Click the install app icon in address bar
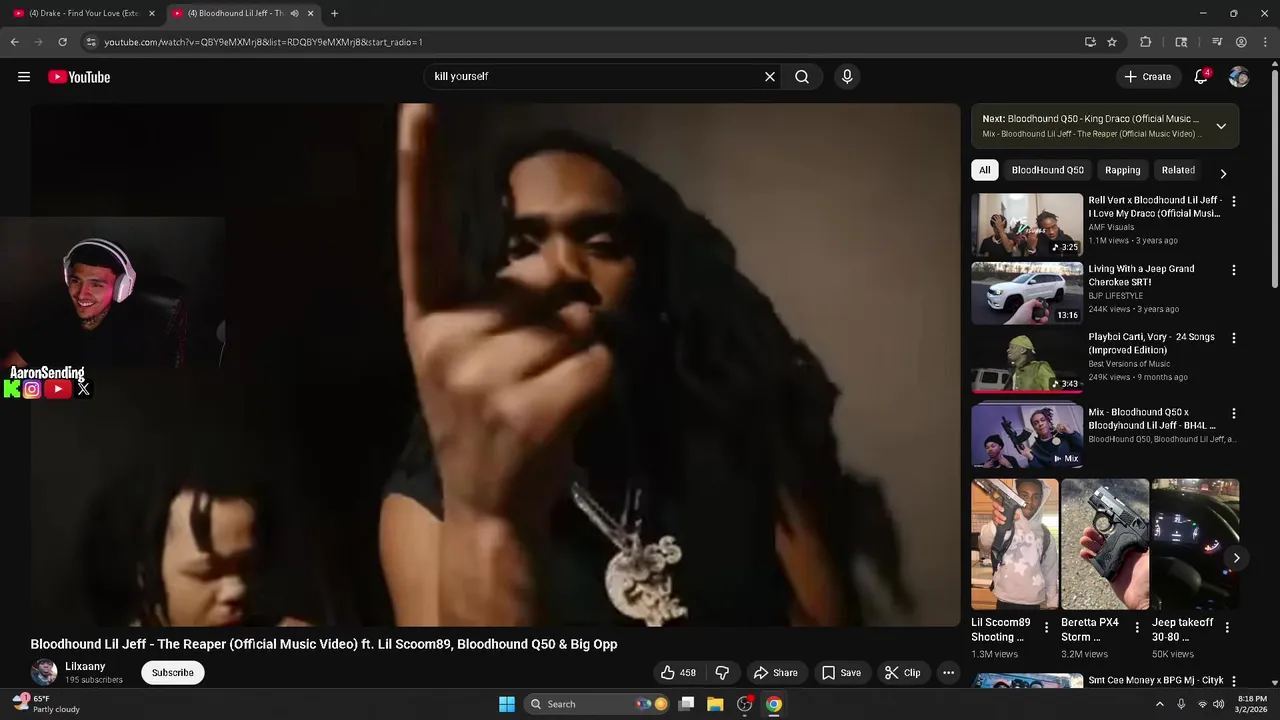 pyautogui.click(x=1090, y=42)
